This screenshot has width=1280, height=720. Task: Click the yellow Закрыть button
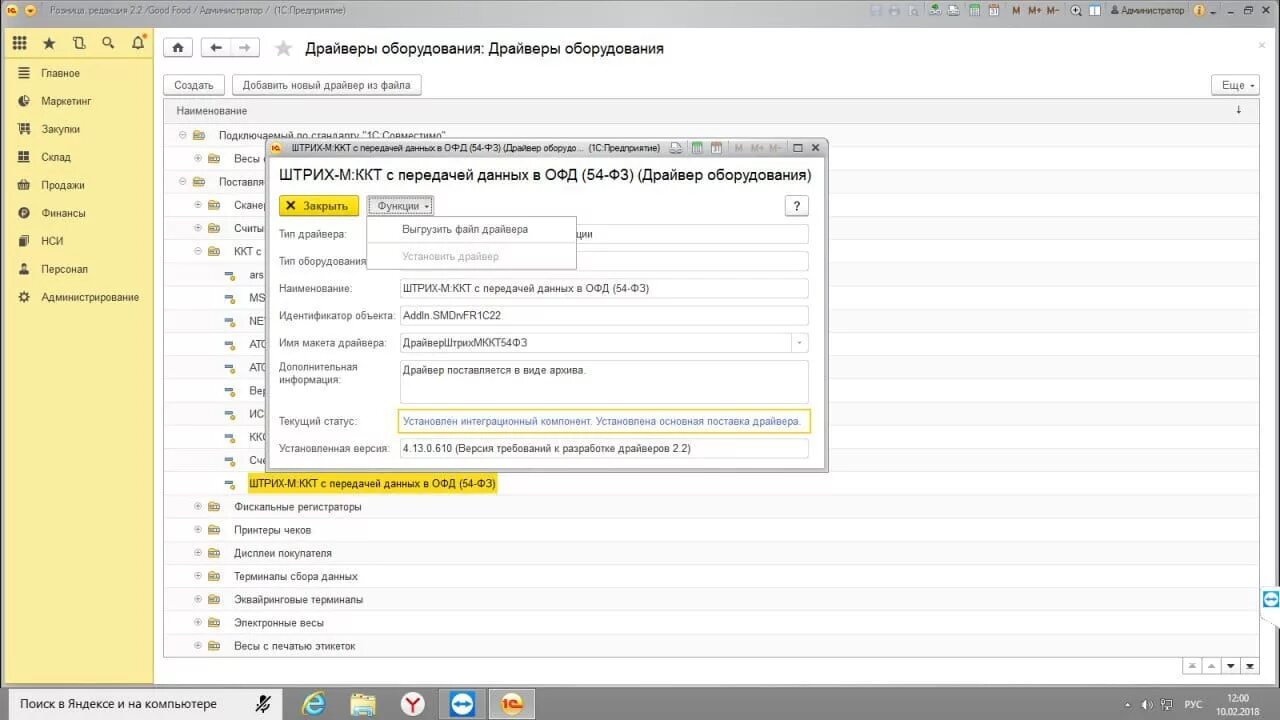point(319,205)
